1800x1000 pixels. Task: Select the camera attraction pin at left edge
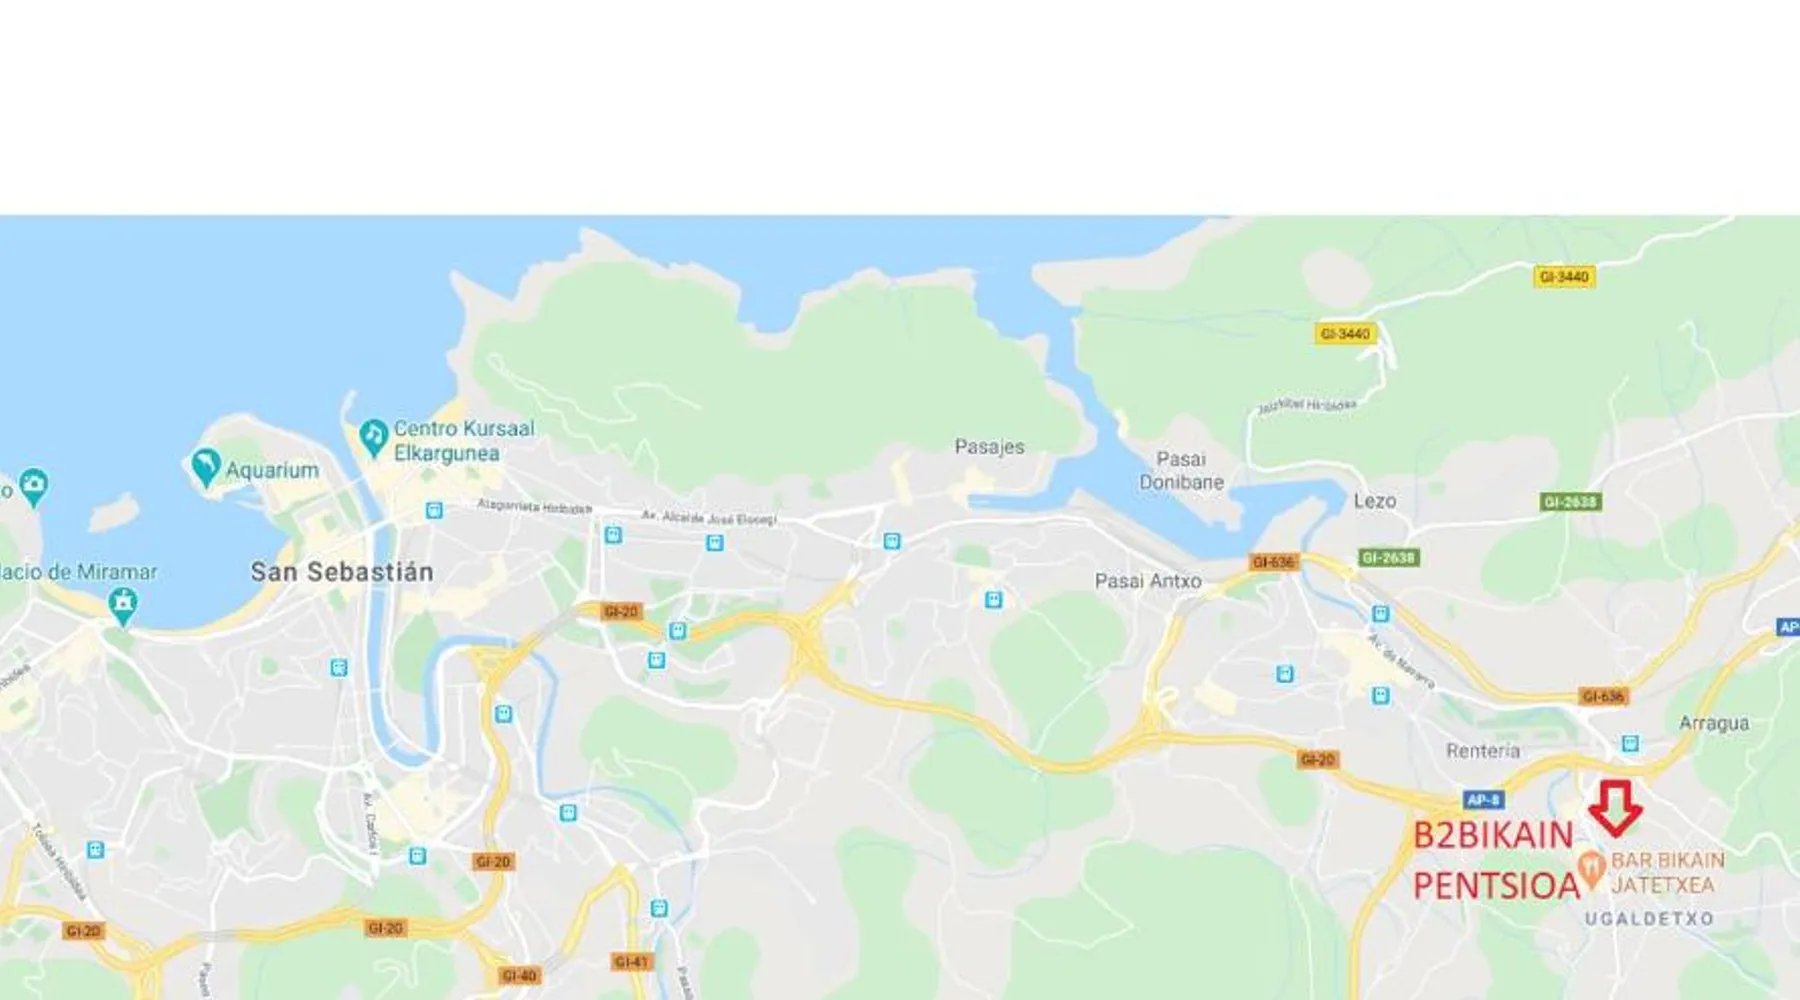[33, 487]
